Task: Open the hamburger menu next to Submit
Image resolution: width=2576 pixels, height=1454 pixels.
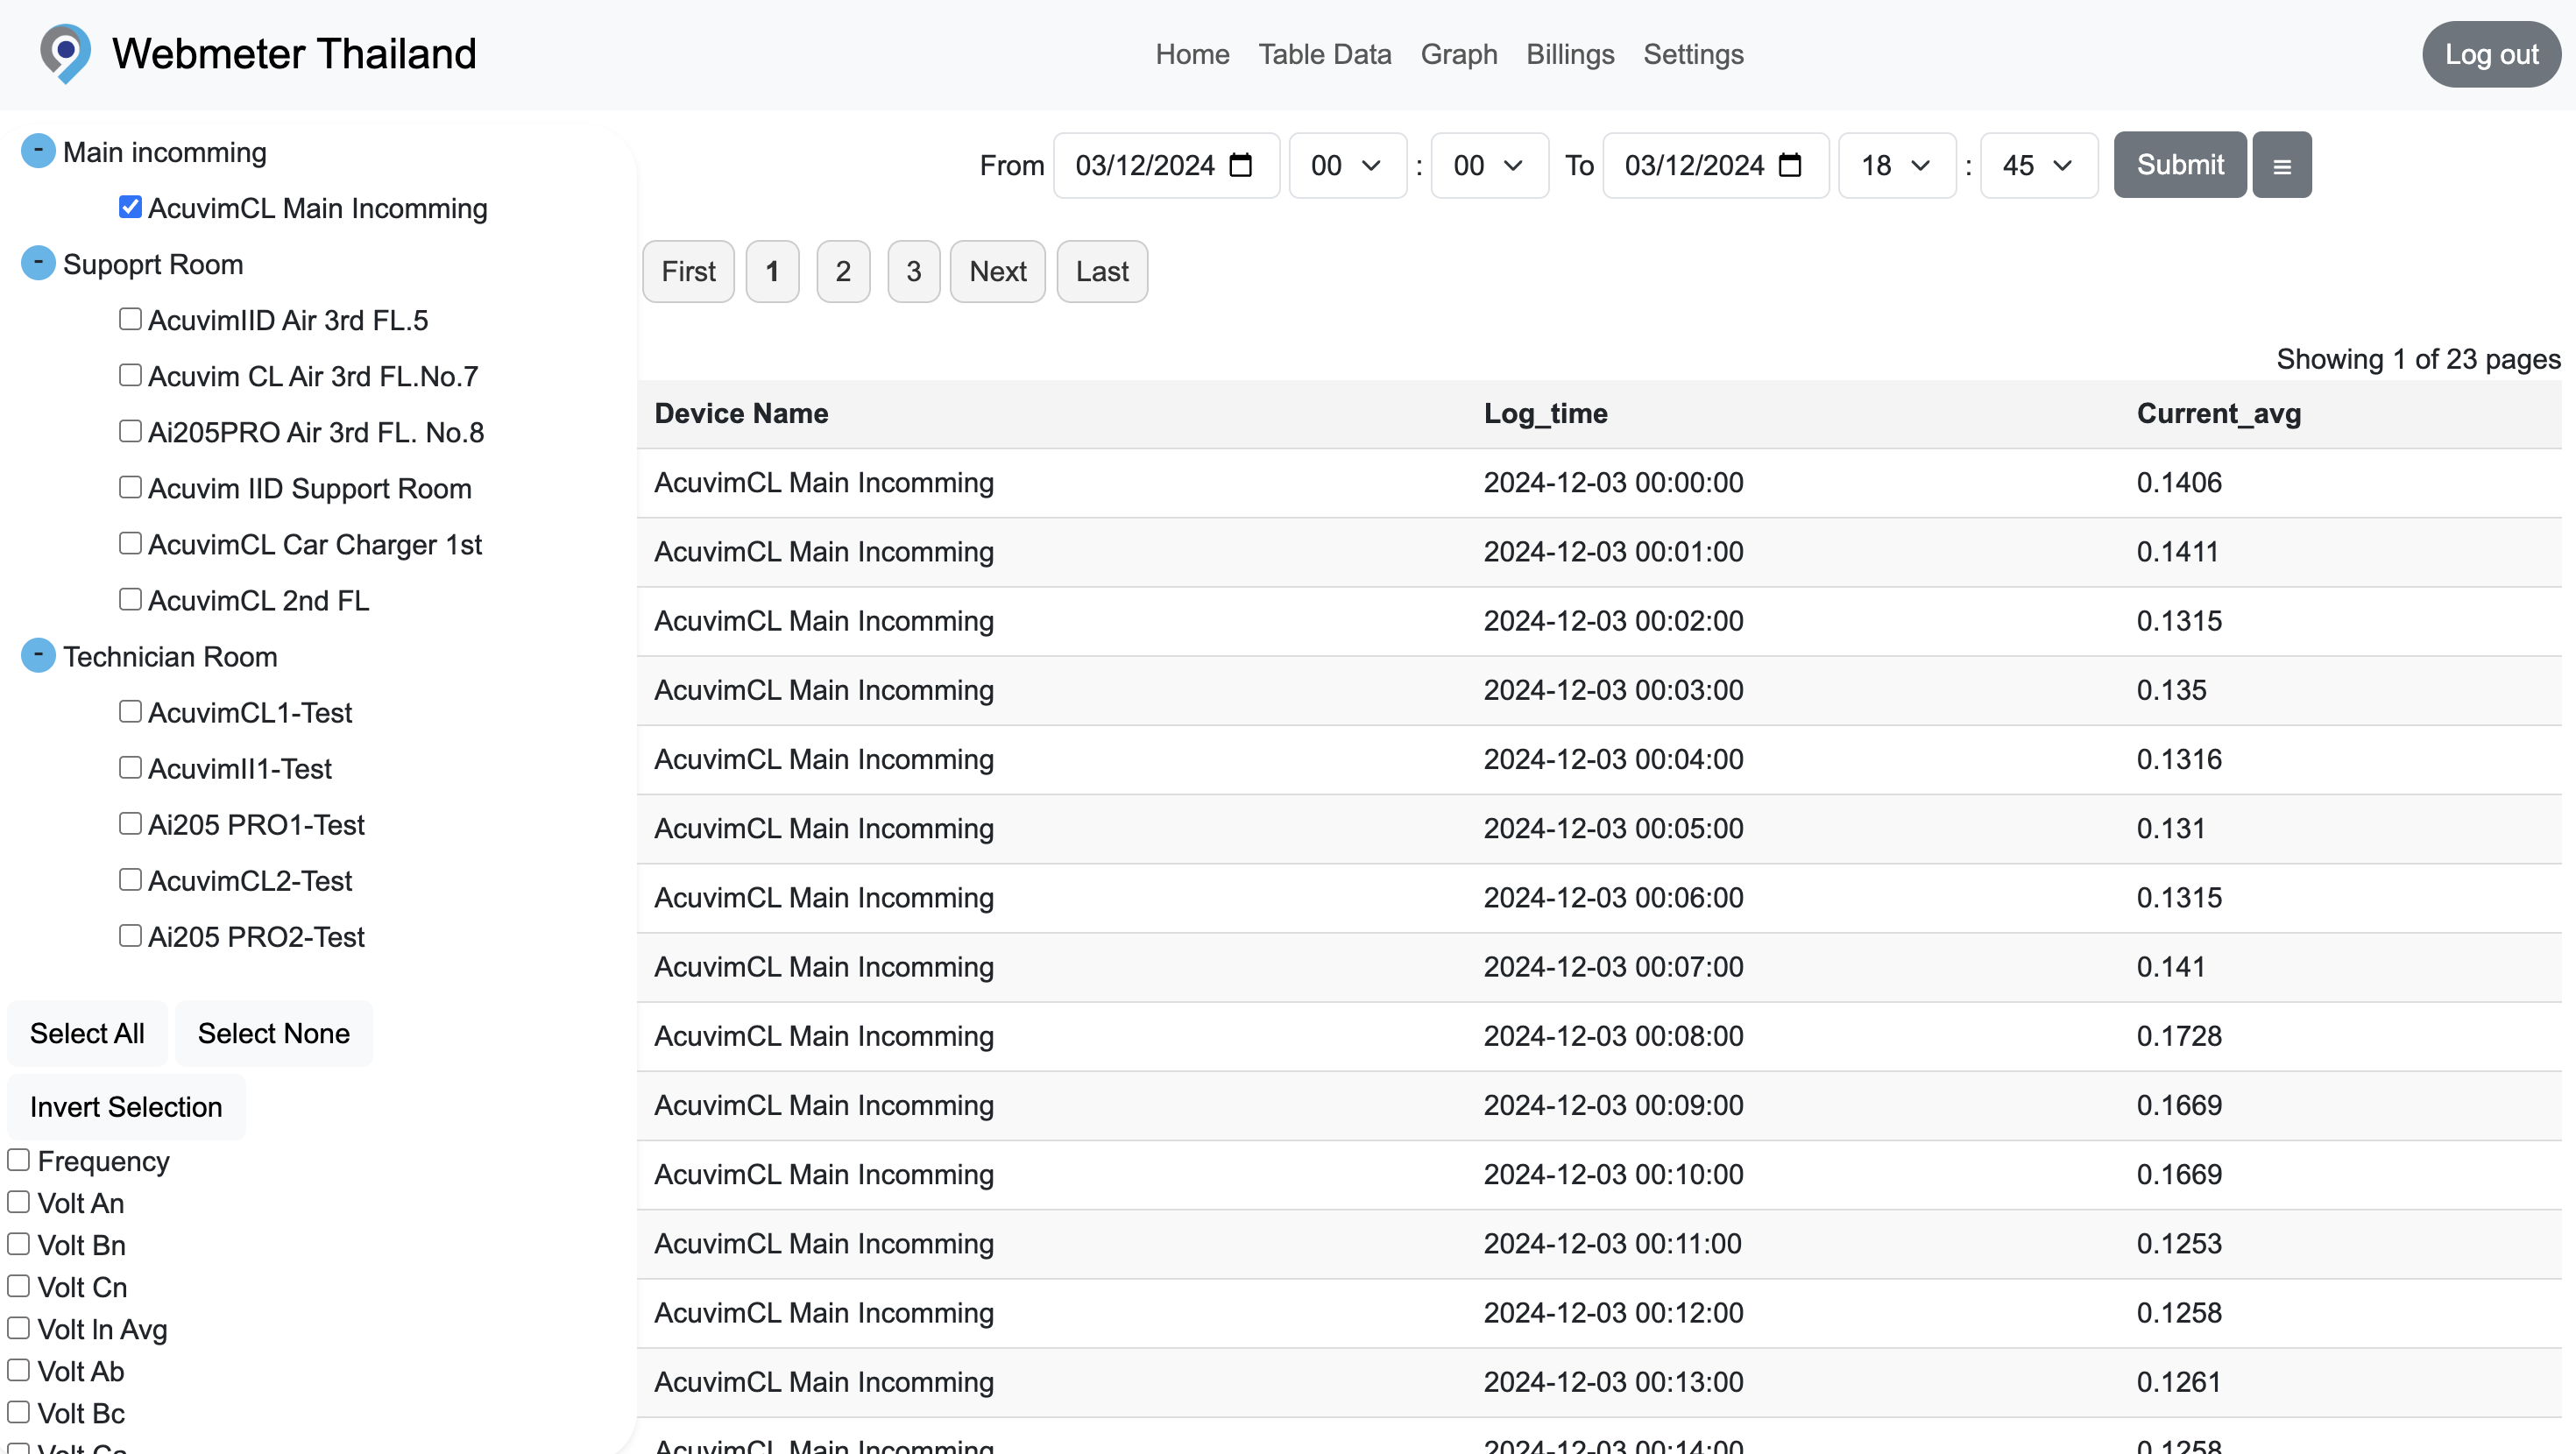Action: [2281, 165]
